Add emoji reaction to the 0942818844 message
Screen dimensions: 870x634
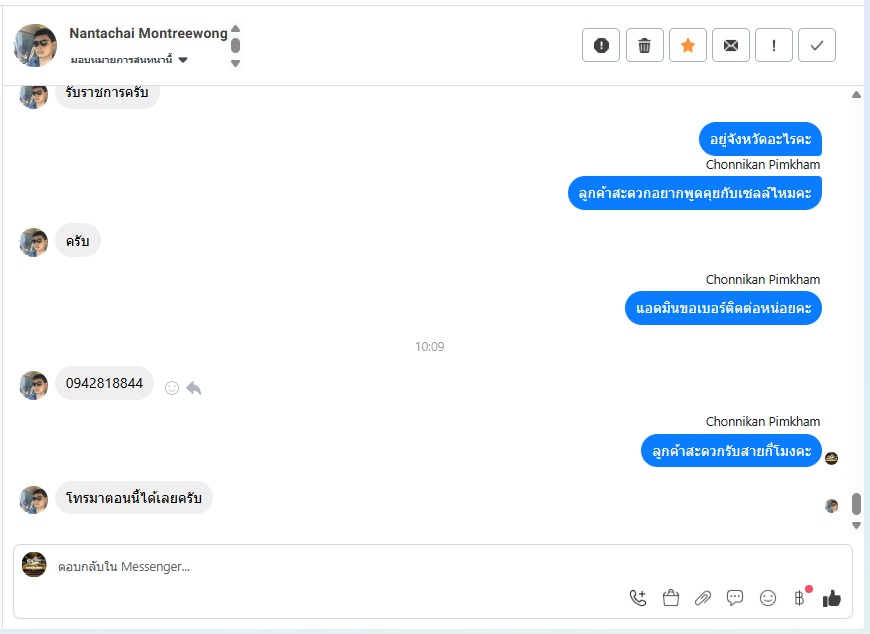coord(172,388)
